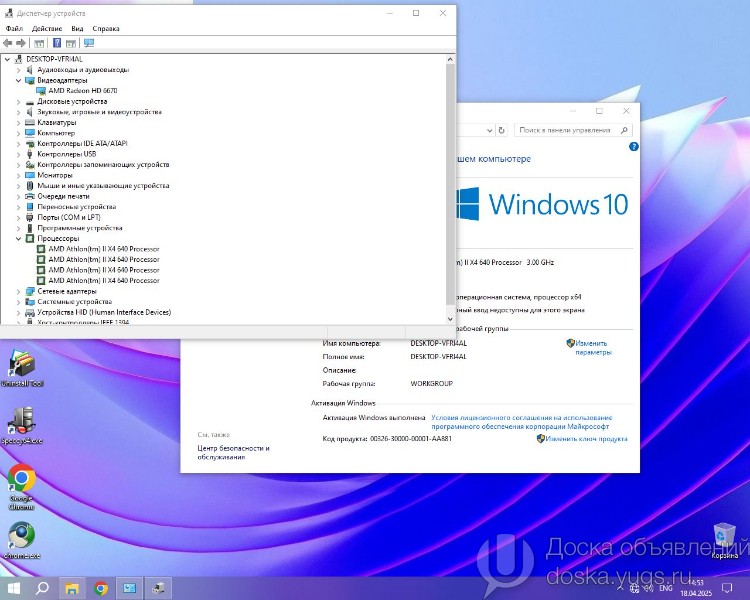Click the Google Chrome desktop icon
This screenshot has width=750, height=600.
[22, 486]
